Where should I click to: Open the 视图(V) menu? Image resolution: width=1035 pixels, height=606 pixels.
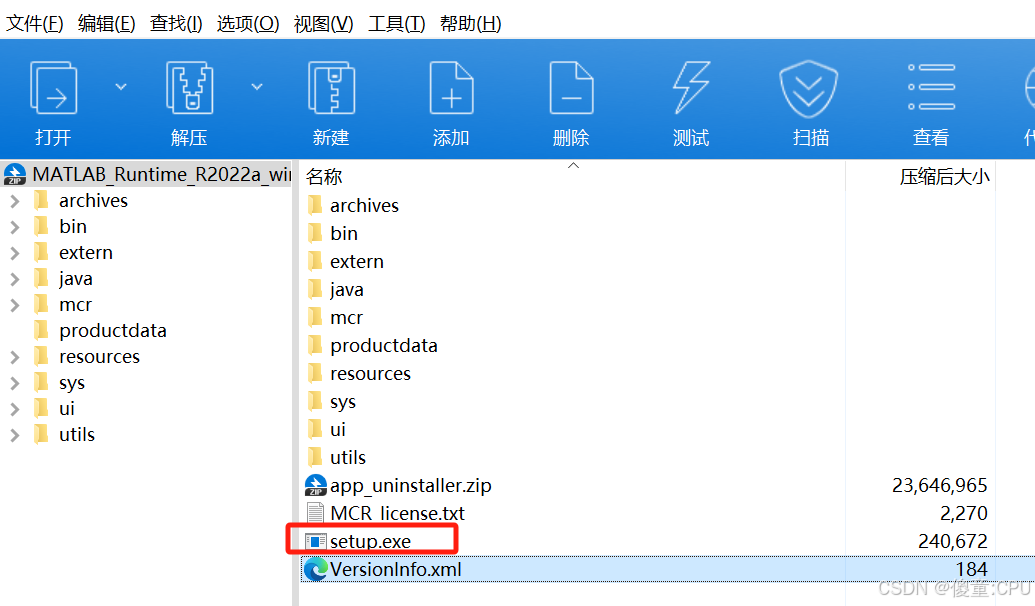click(323, 24)
